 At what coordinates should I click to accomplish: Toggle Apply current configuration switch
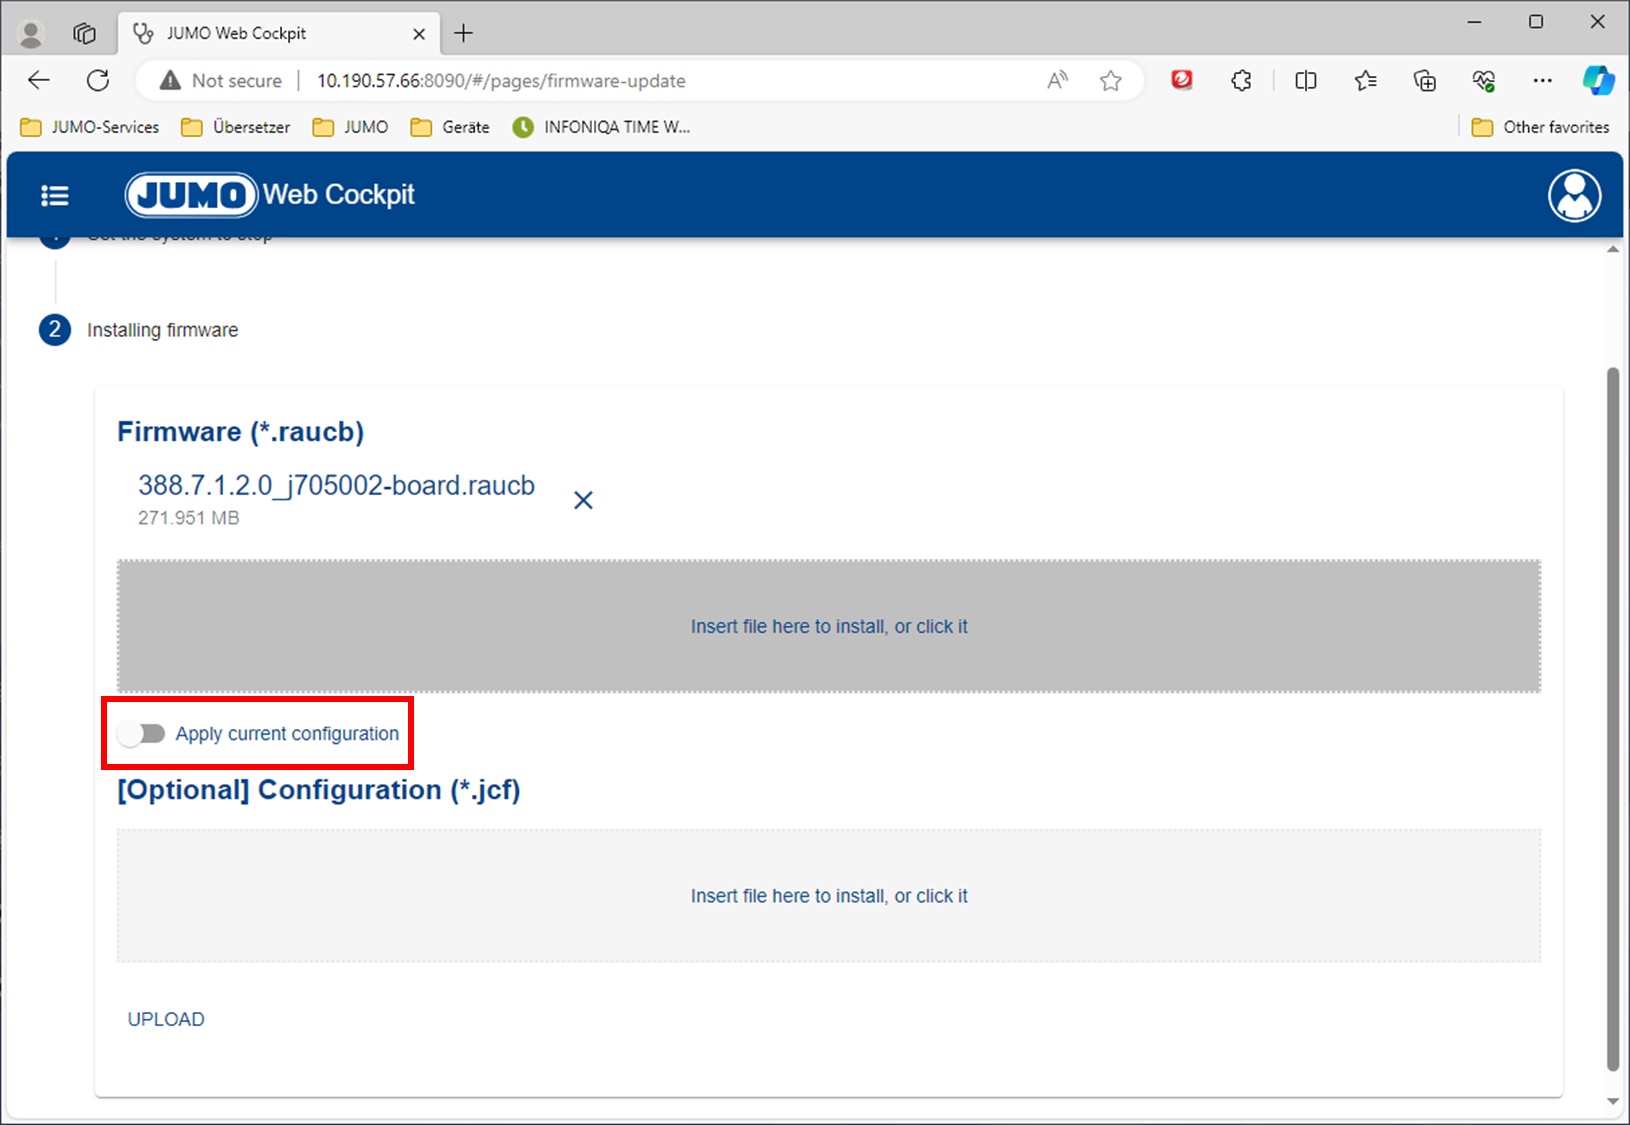pos(141,734)
